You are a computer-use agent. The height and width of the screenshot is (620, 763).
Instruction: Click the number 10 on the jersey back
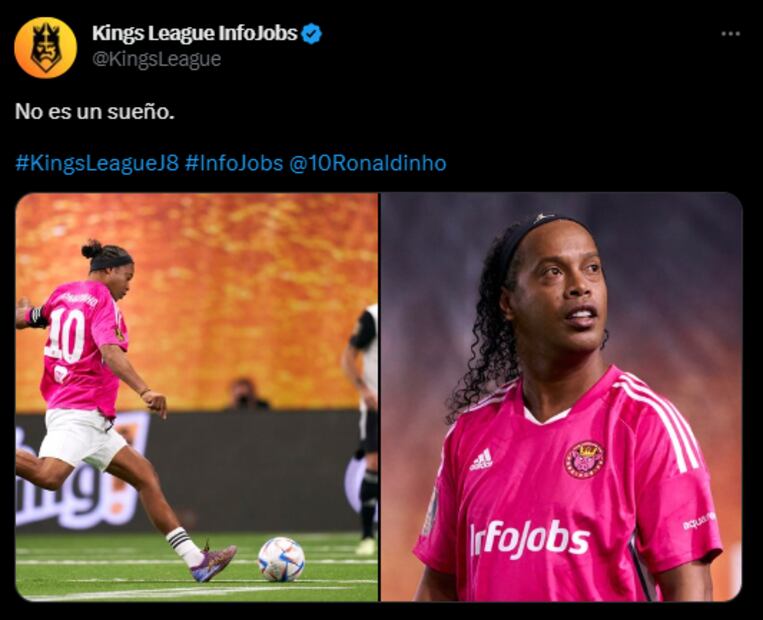pyautogui.click(x=65, y=335)
